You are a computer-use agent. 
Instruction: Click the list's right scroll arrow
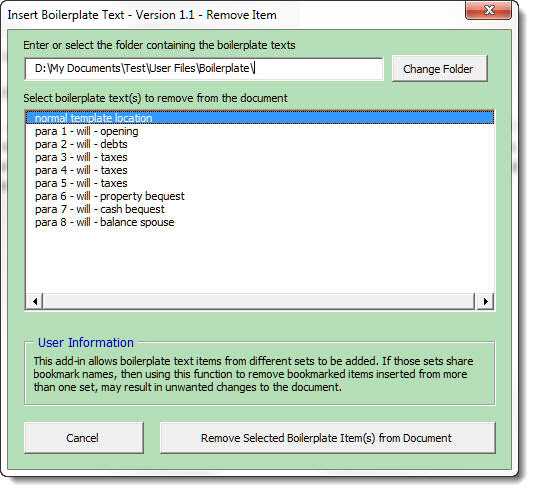(x=485, y=301)
